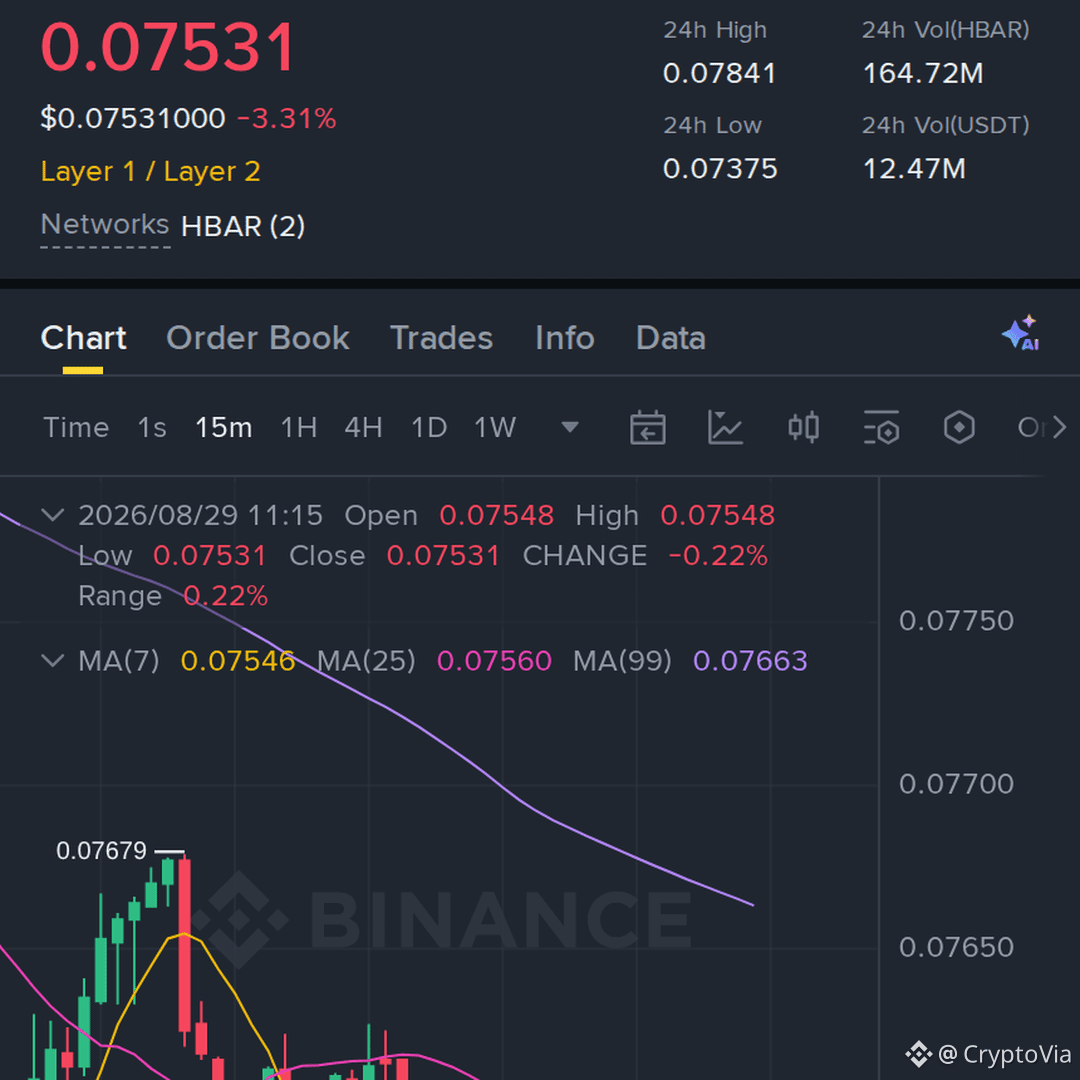Collapse the OHLC candle details chevron
Screen dimensions: 1080x1080
(x=53, y=515)
